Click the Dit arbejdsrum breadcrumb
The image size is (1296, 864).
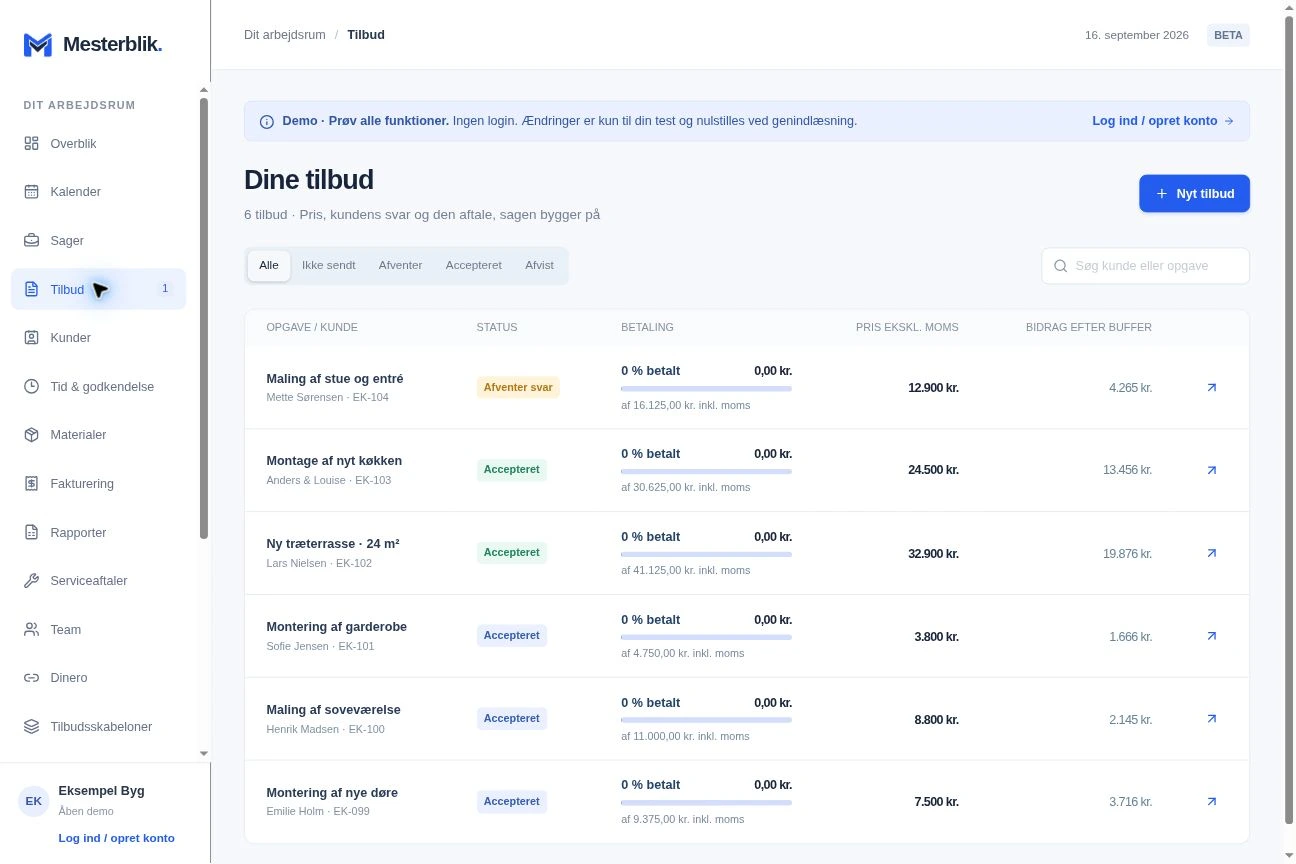point(285,35)
